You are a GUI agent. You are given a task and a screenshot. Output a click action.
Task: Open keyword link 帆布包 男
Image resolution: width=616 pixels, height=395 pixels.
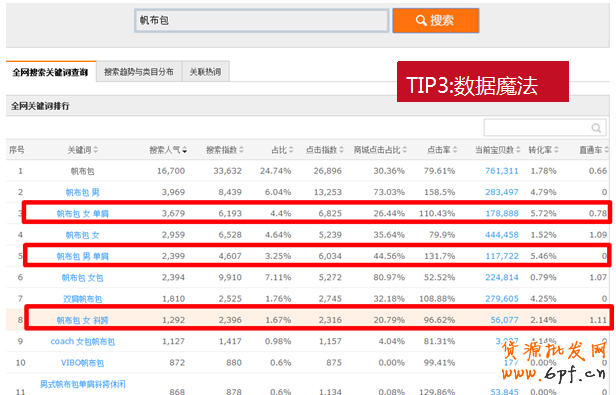[x=82, y=192]
